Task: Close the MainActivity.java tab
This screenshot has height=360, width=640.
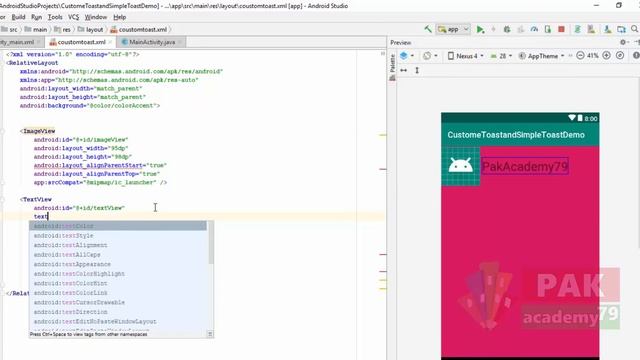Action: pos(180,42)
